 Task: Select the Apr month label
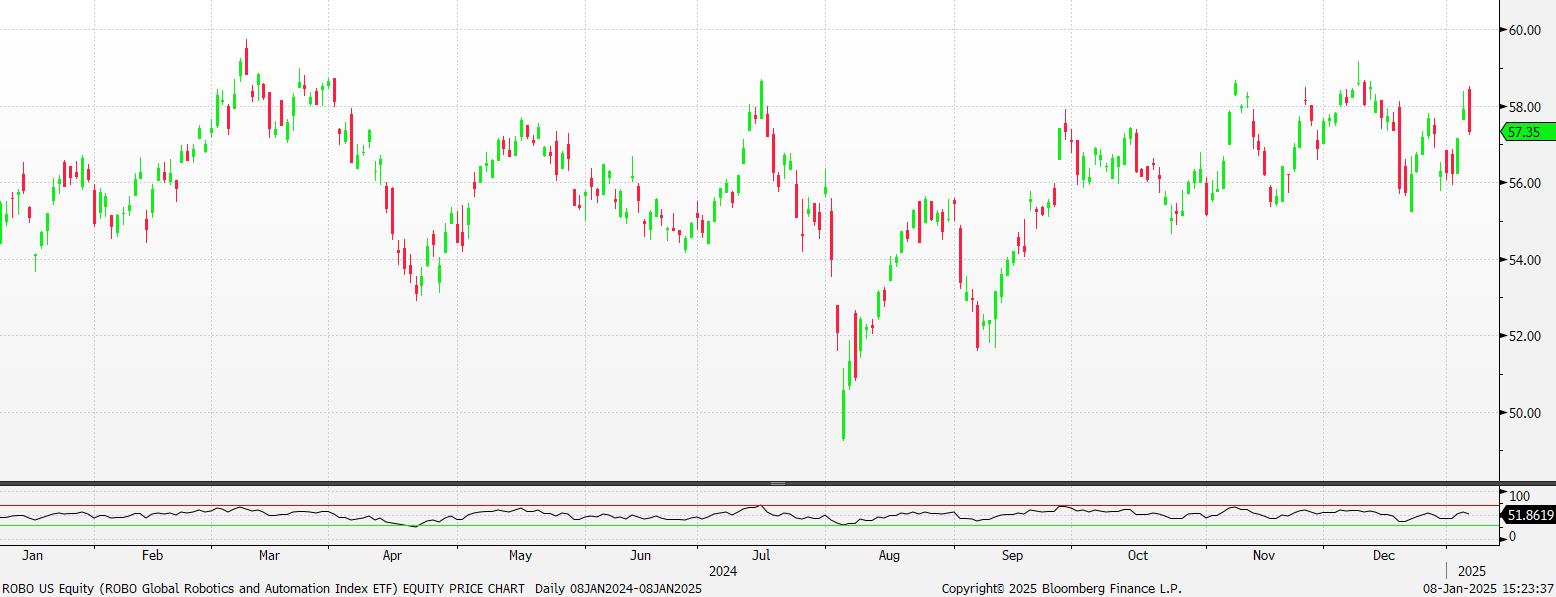coord(392,555)
